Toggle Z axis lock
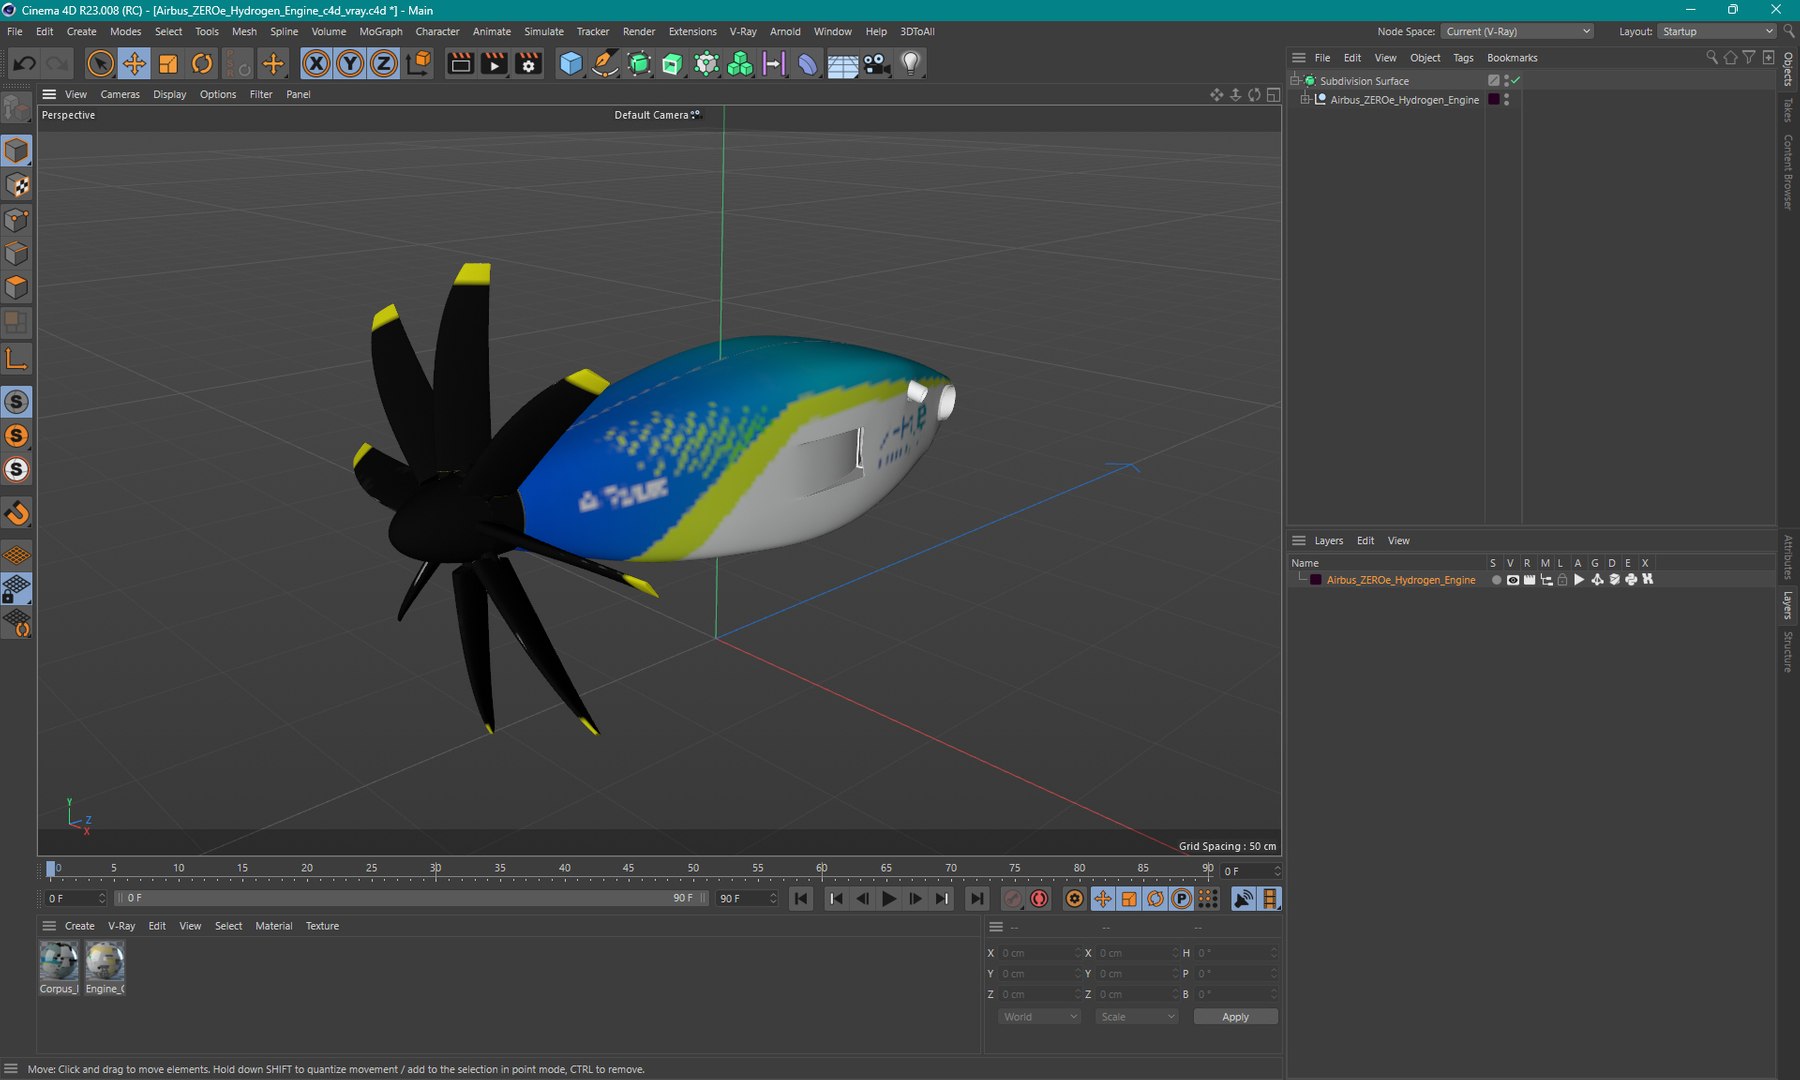 point(384,64)
